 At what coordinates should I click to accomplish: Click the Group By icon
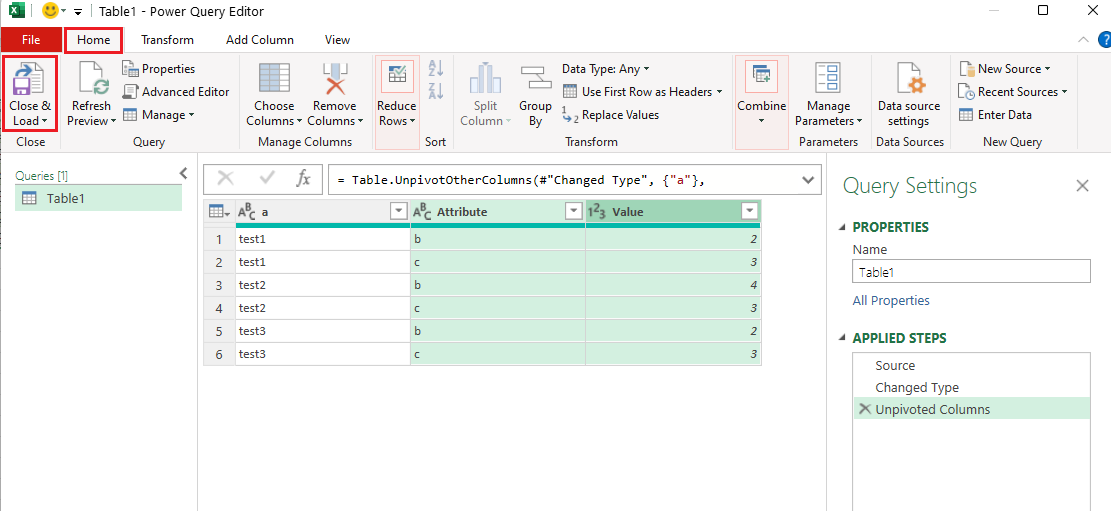coord(536,79)
